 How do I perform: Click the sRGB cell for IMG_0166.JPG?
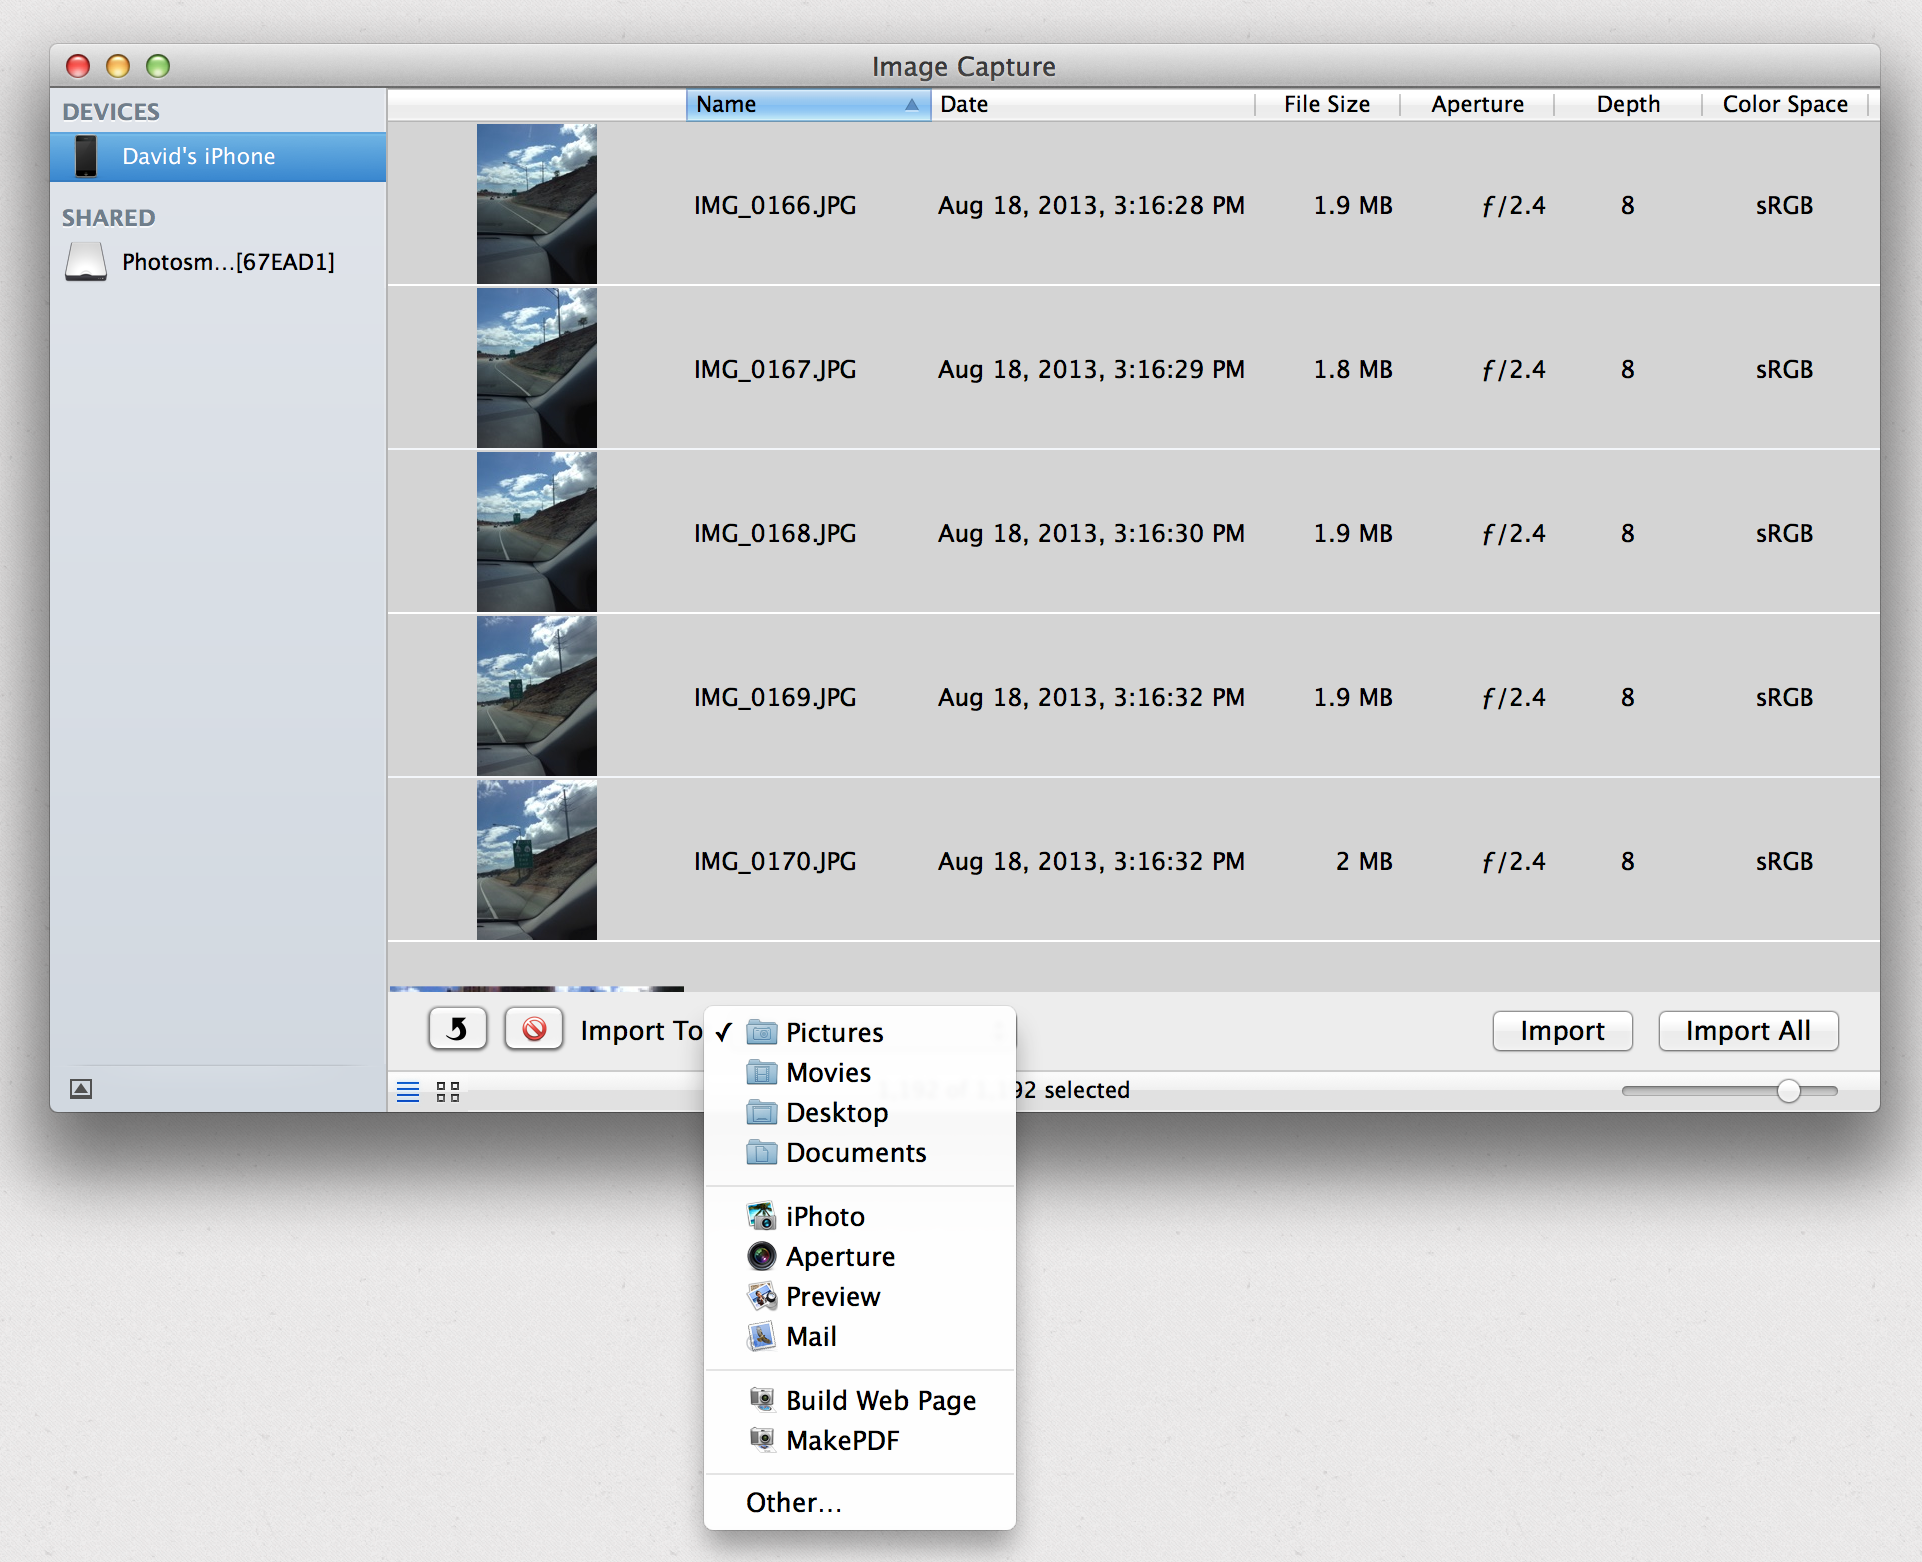click(1784, 205)
